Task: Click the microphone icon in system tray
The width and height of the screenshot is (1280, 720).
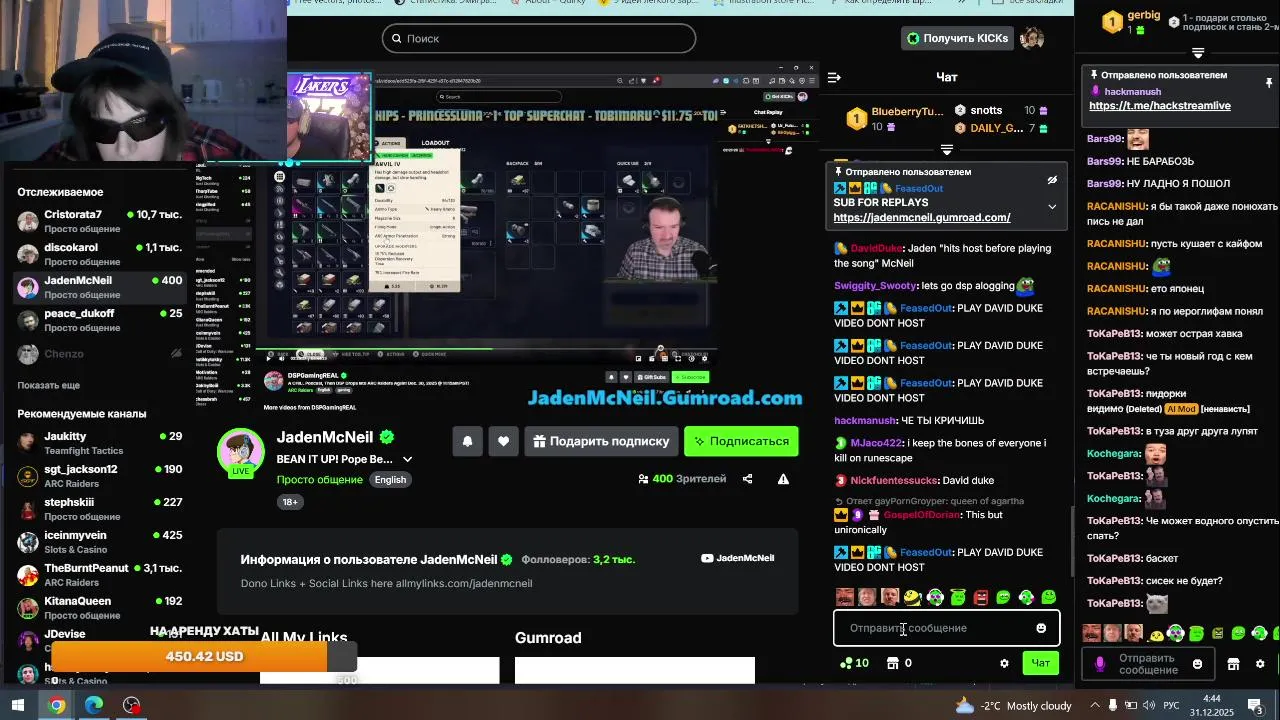Action: (x=1111, y=706)
